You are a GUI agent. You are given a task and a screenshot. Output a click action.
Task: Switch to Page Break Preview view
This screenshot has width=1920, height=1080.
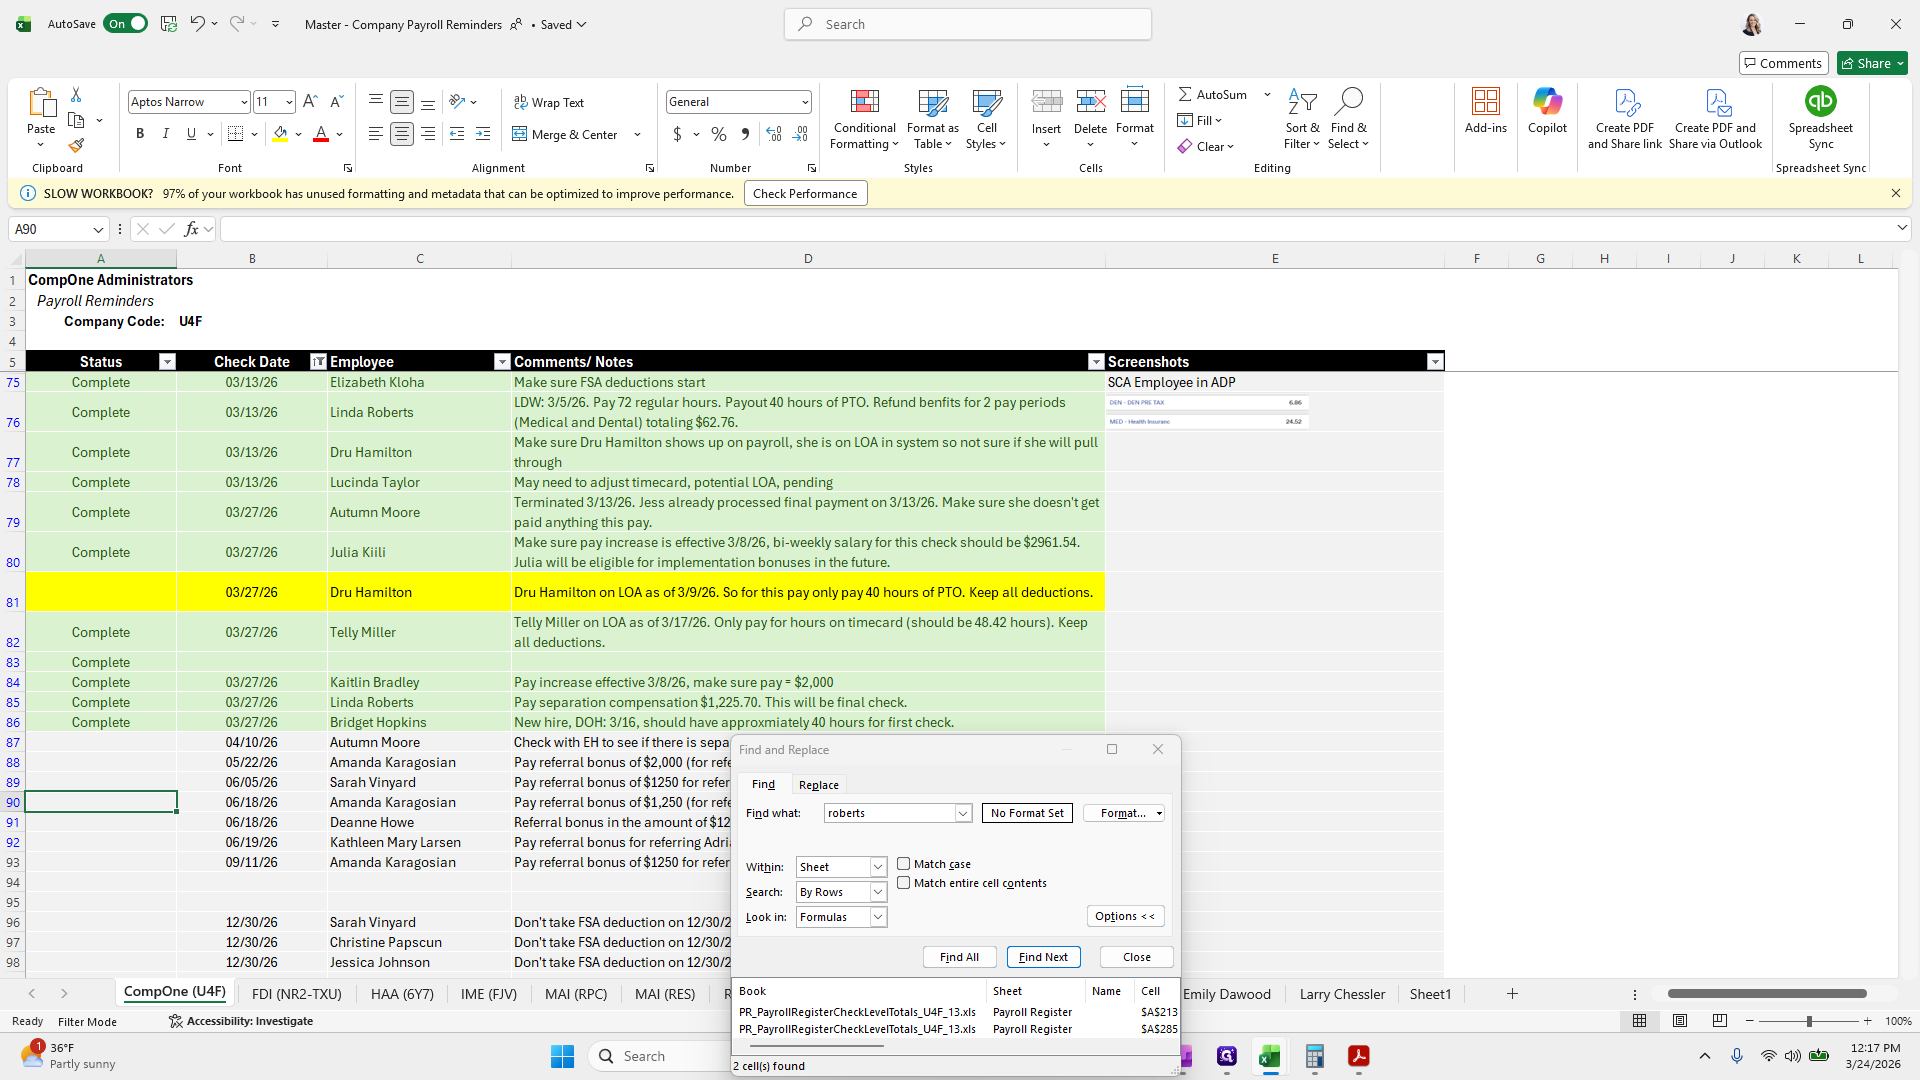1719,1021
